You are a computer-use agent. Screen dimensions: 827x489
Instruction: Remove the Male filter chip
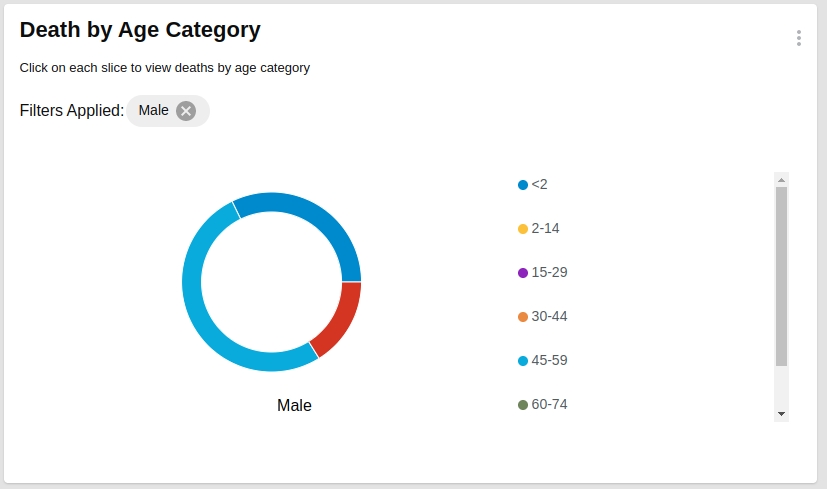pyautogui.click(x=186, y=111)
